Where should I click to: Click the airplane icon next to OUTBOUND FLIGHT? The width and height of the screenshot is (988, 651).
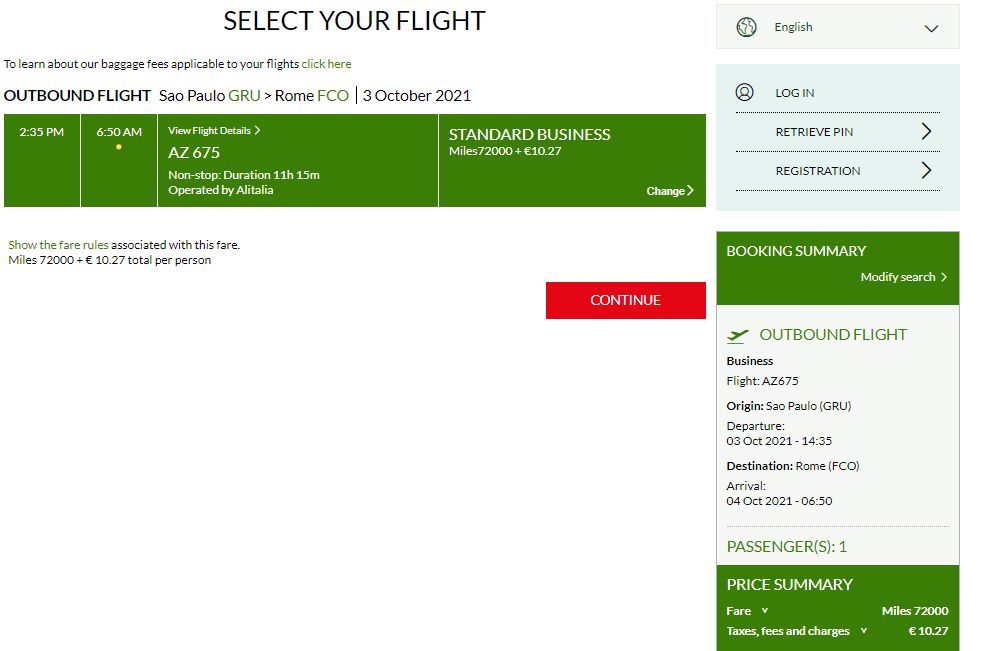tap(738, 335)
